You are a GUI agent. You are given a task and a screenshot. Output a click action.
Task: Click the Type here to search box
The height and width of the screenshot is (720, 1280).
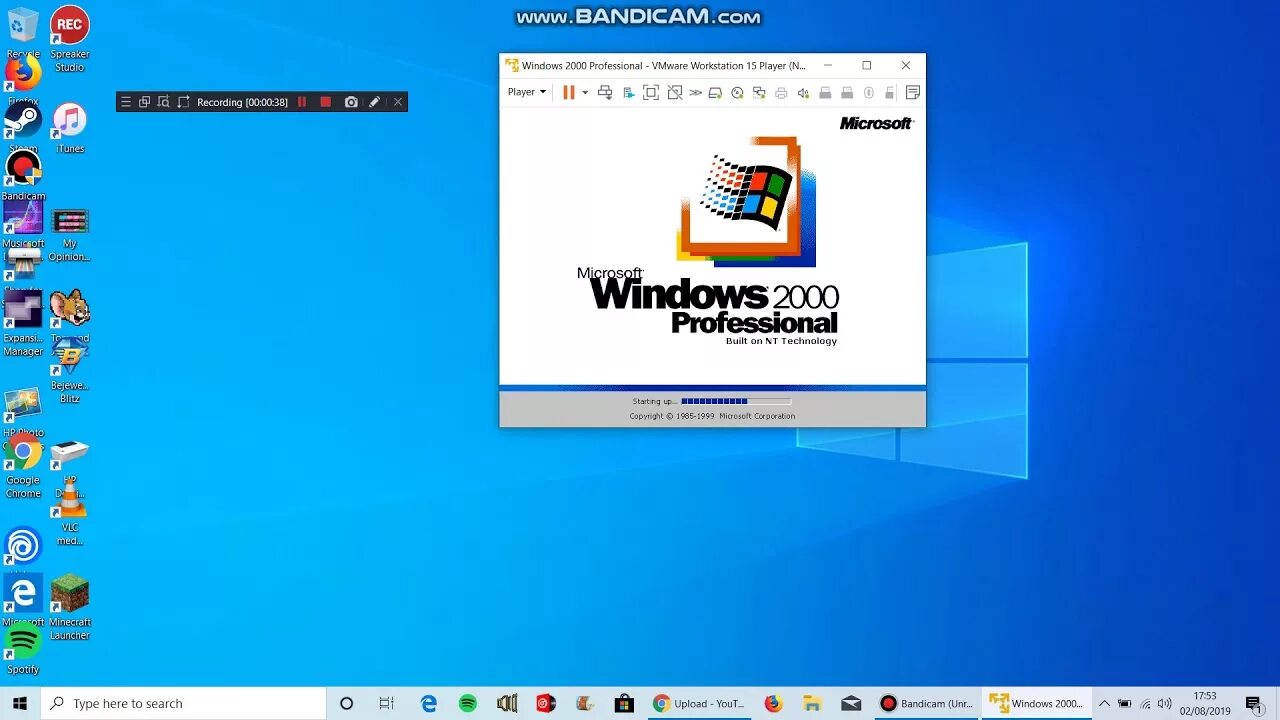184,703
